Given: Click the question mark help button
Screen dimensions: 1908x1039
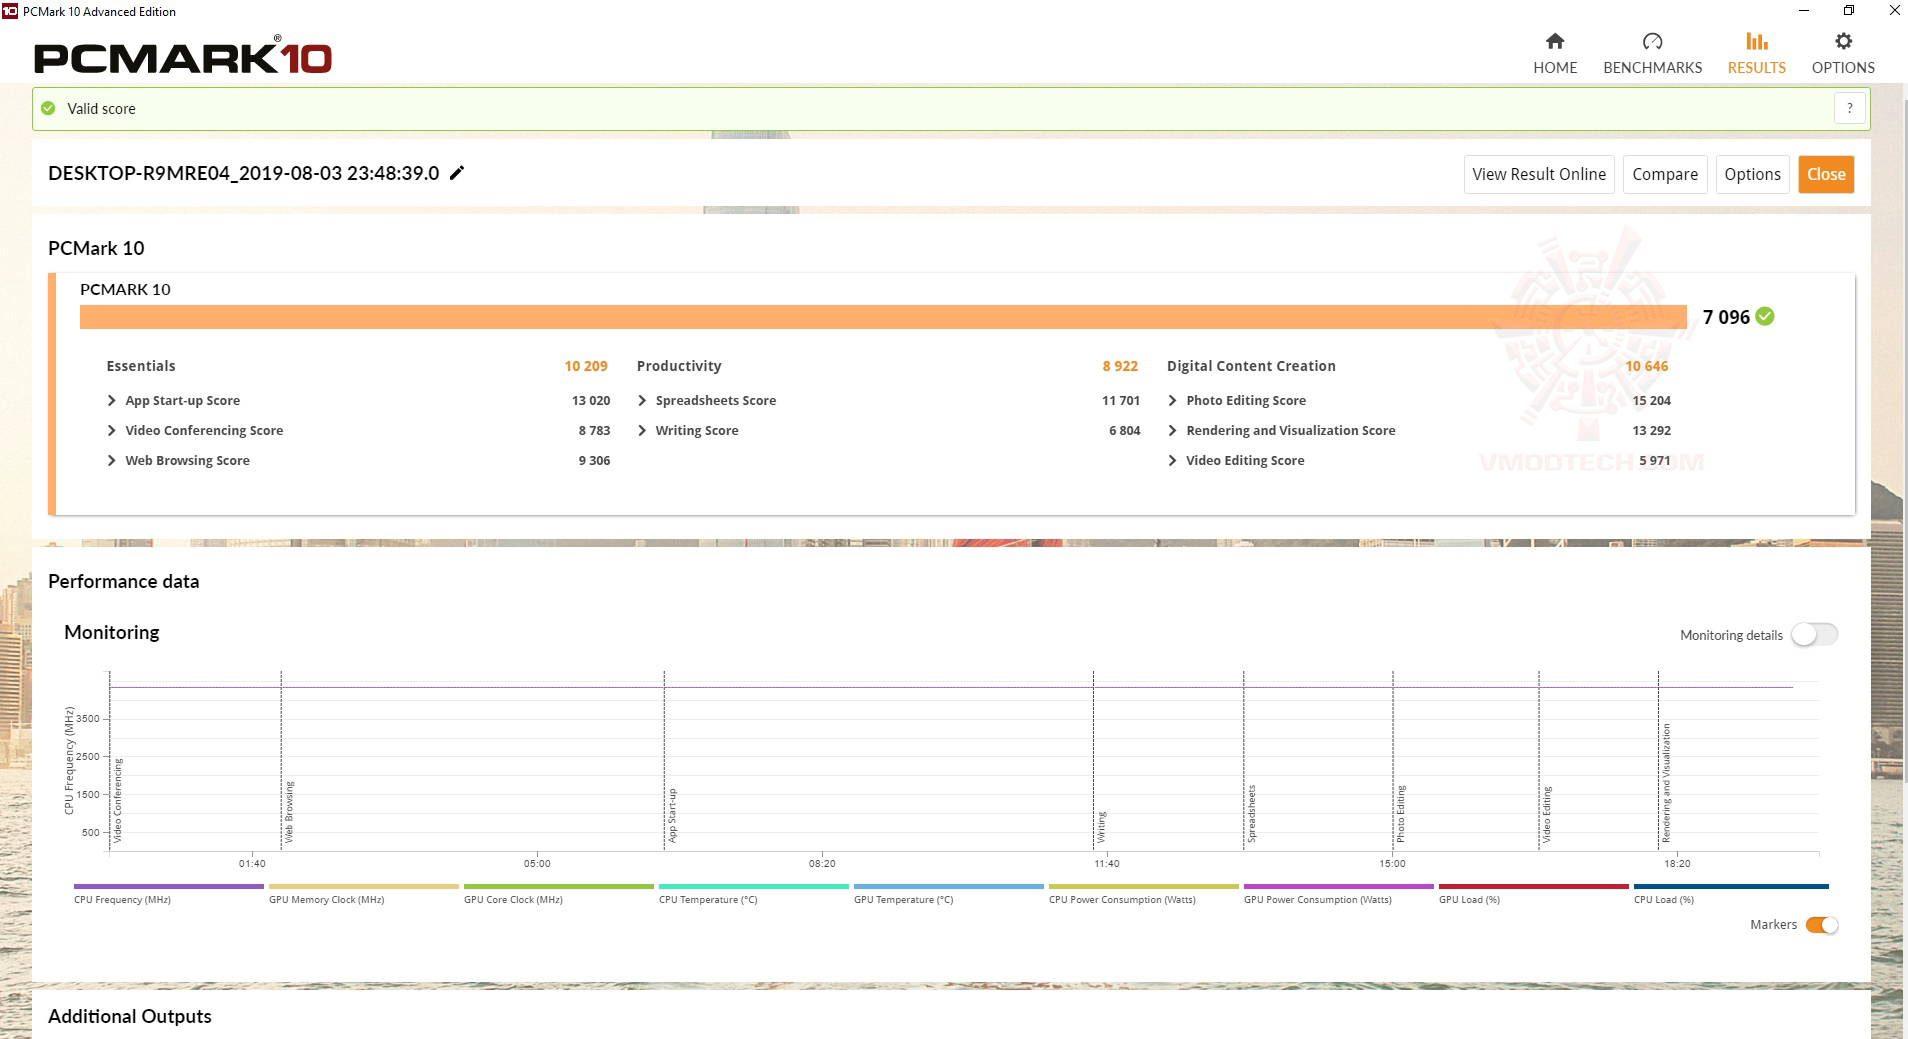Looking at the screenshot, I should pos(1850,108).
